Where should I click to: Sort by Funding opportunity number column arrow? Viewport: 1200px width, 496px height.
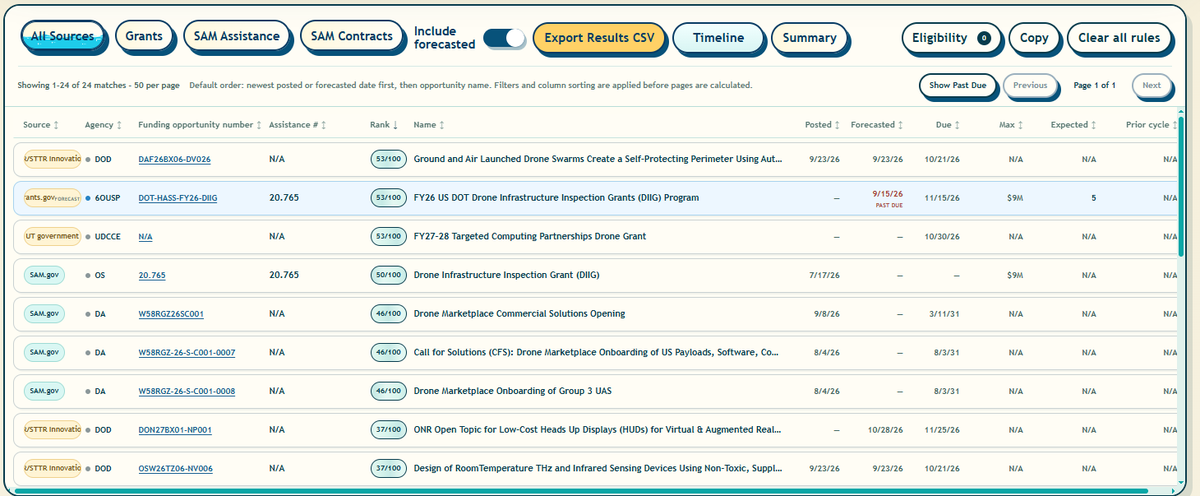point(259,125)
